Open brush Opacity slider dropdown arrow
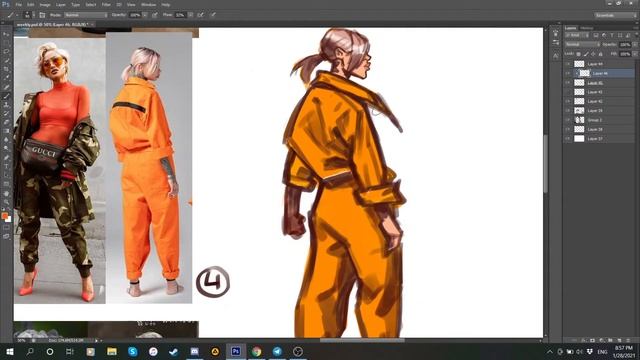The width and height of the screenshot is (640, 360). (145, 15)
